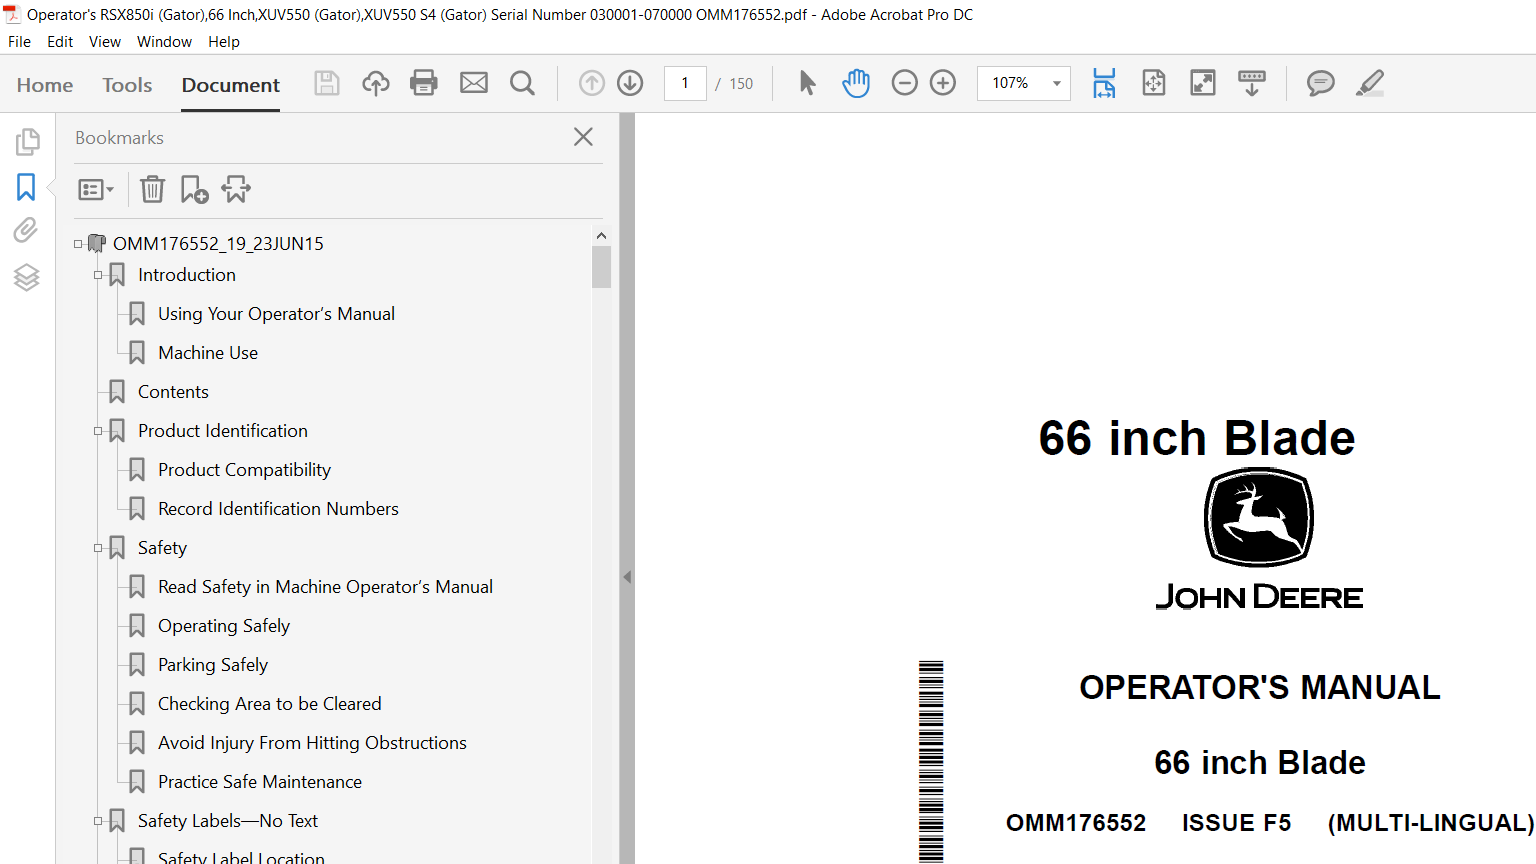Zoom out with minus icon
Screen dimensions: 1536x864
coord(904,83)
